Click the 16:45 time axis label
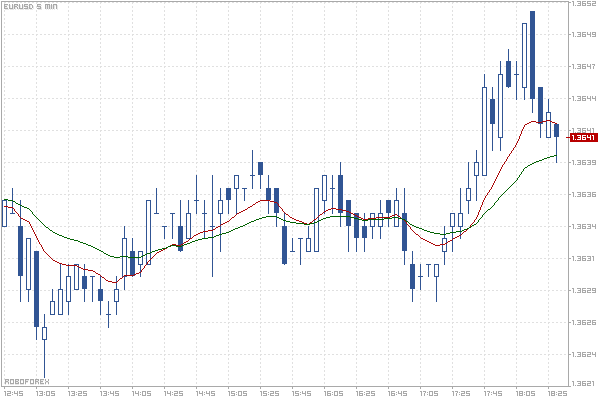The height and width of the screenshot is (400, 600). pyautogui.click(x=398, y=393)
